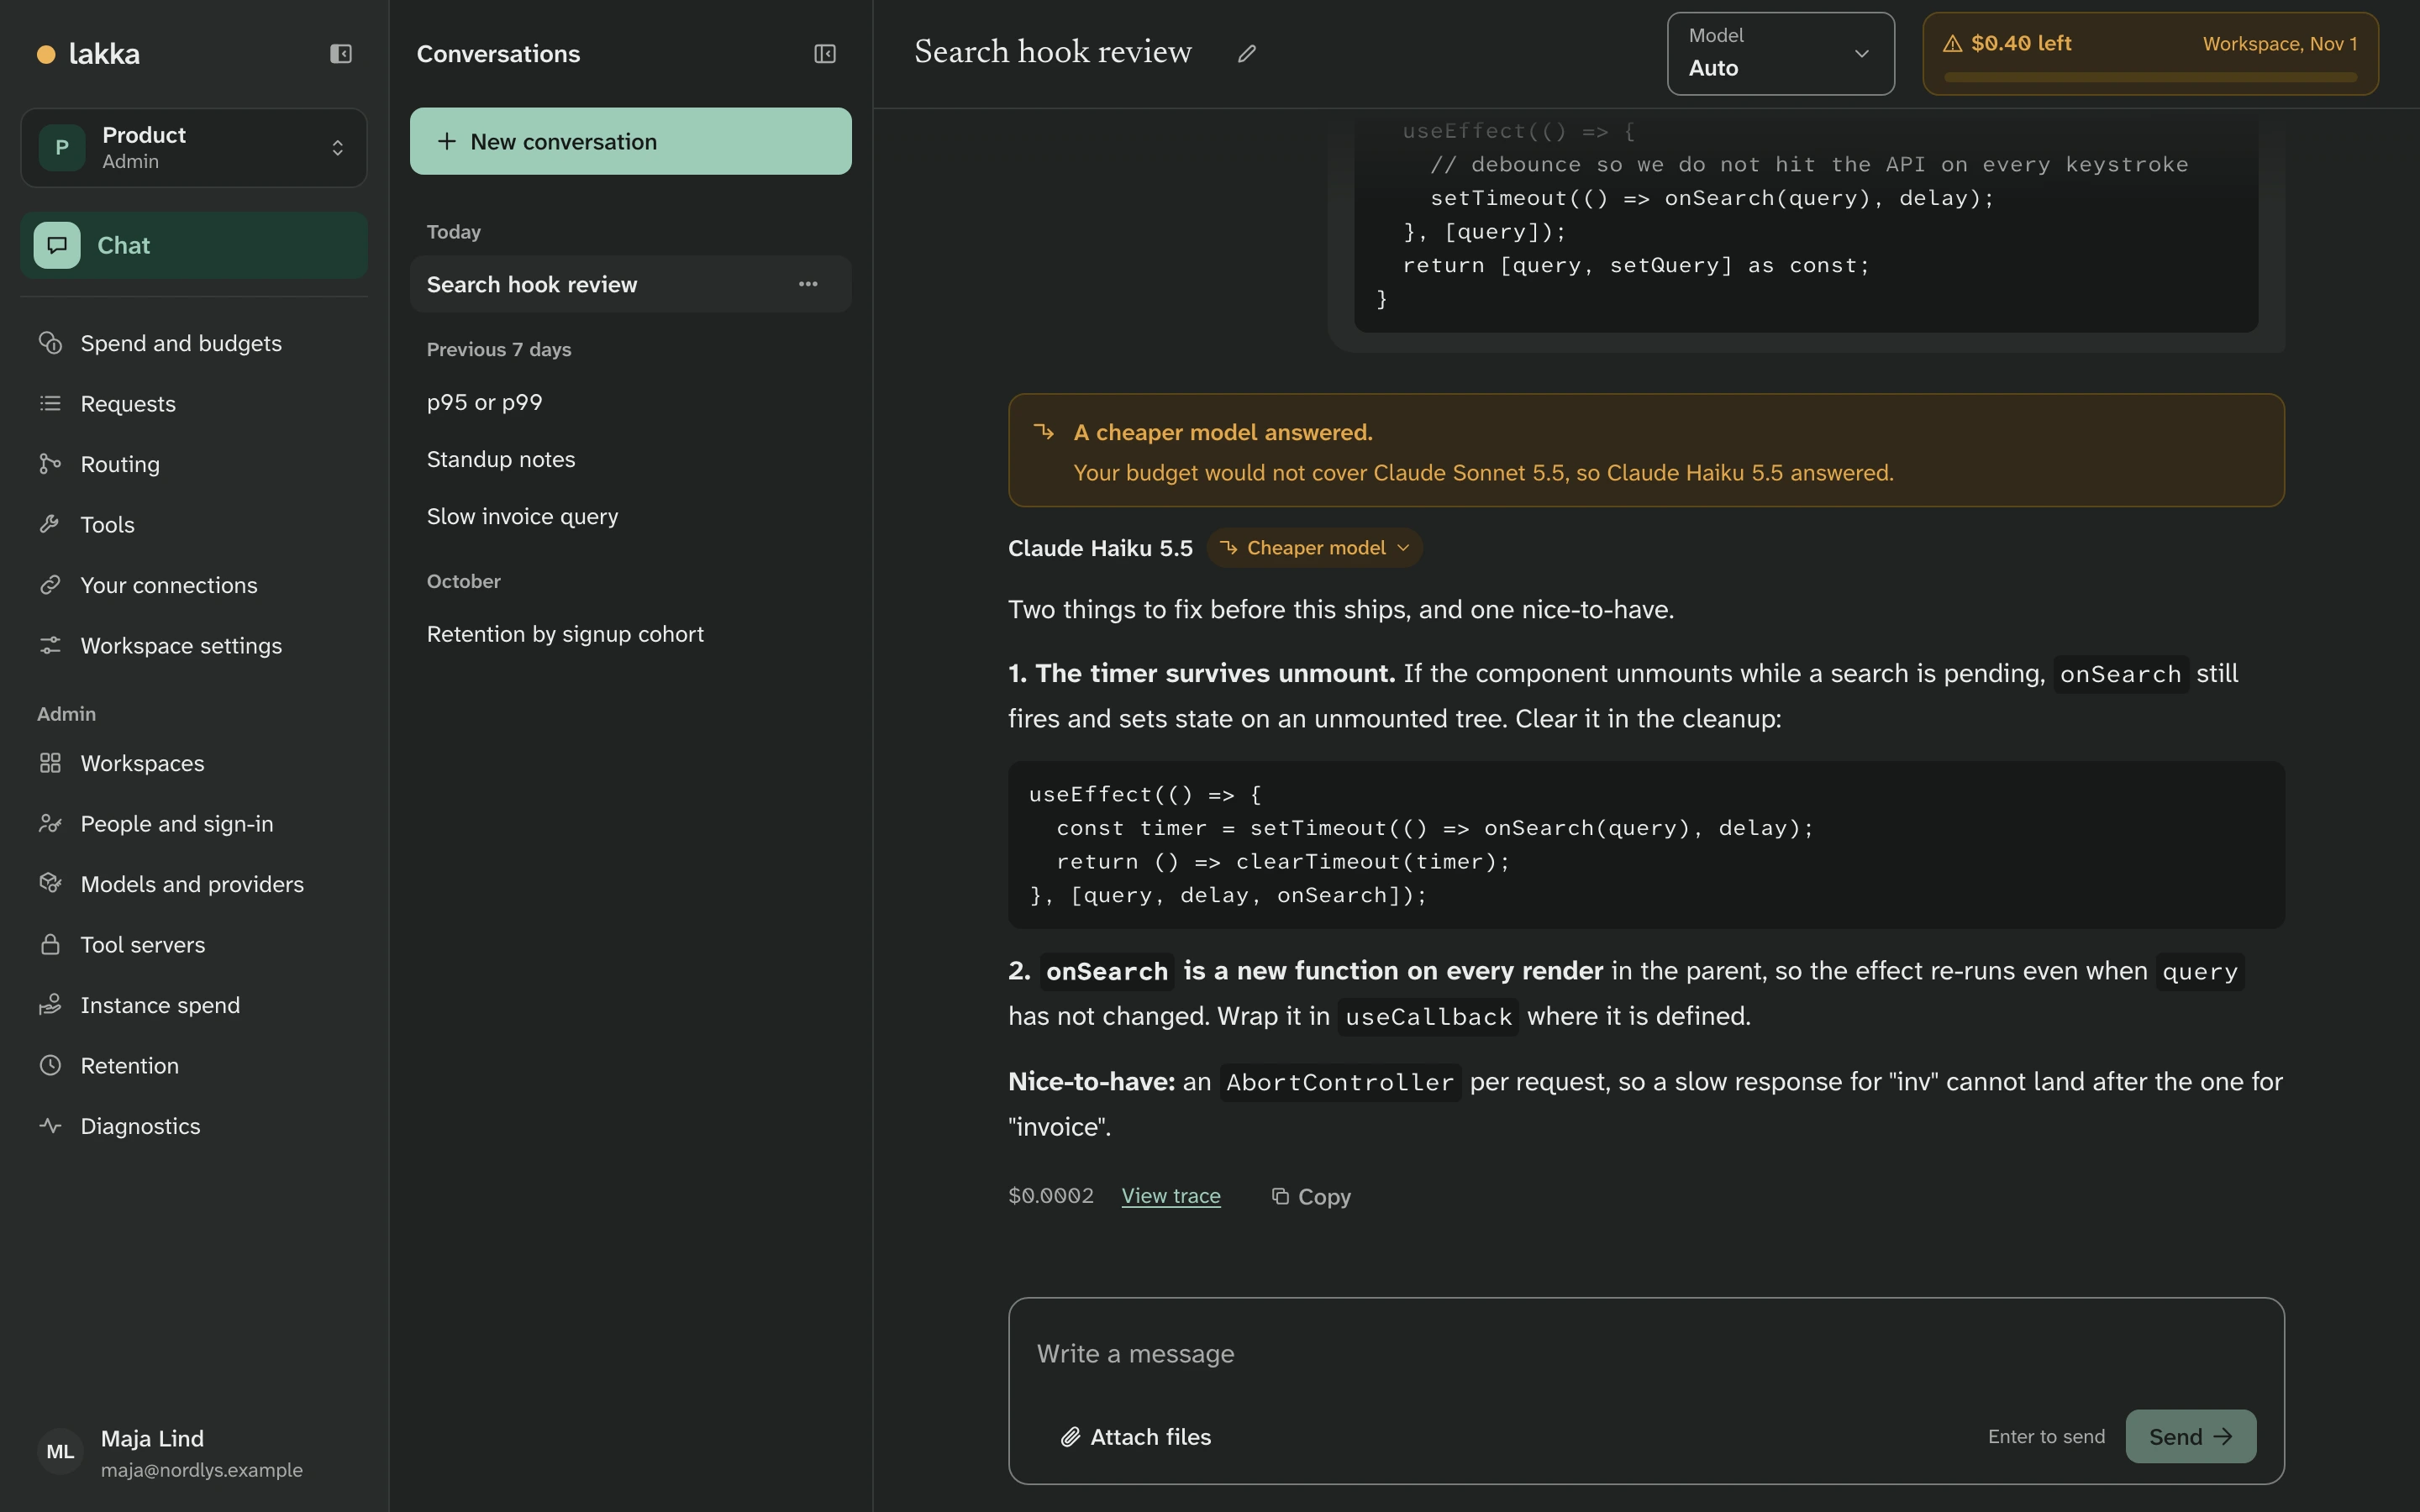The image size is (2420, 1512).
Task: Focus the Write a message field
Action: 1646,1354
